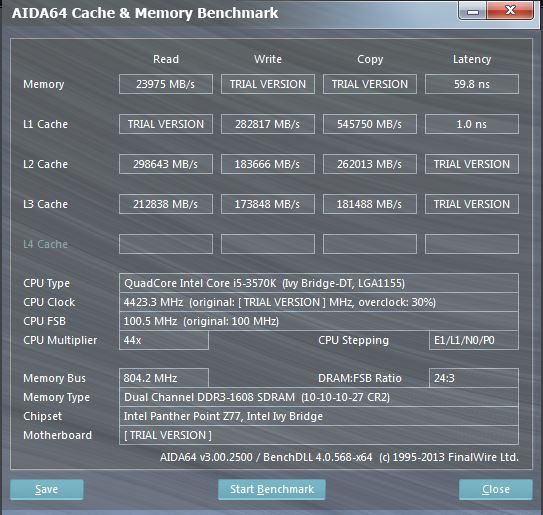Click the greyed L4 Cache label
This screenshot has height=515, width=543.
pyautogui.click(x=45, y=244)
